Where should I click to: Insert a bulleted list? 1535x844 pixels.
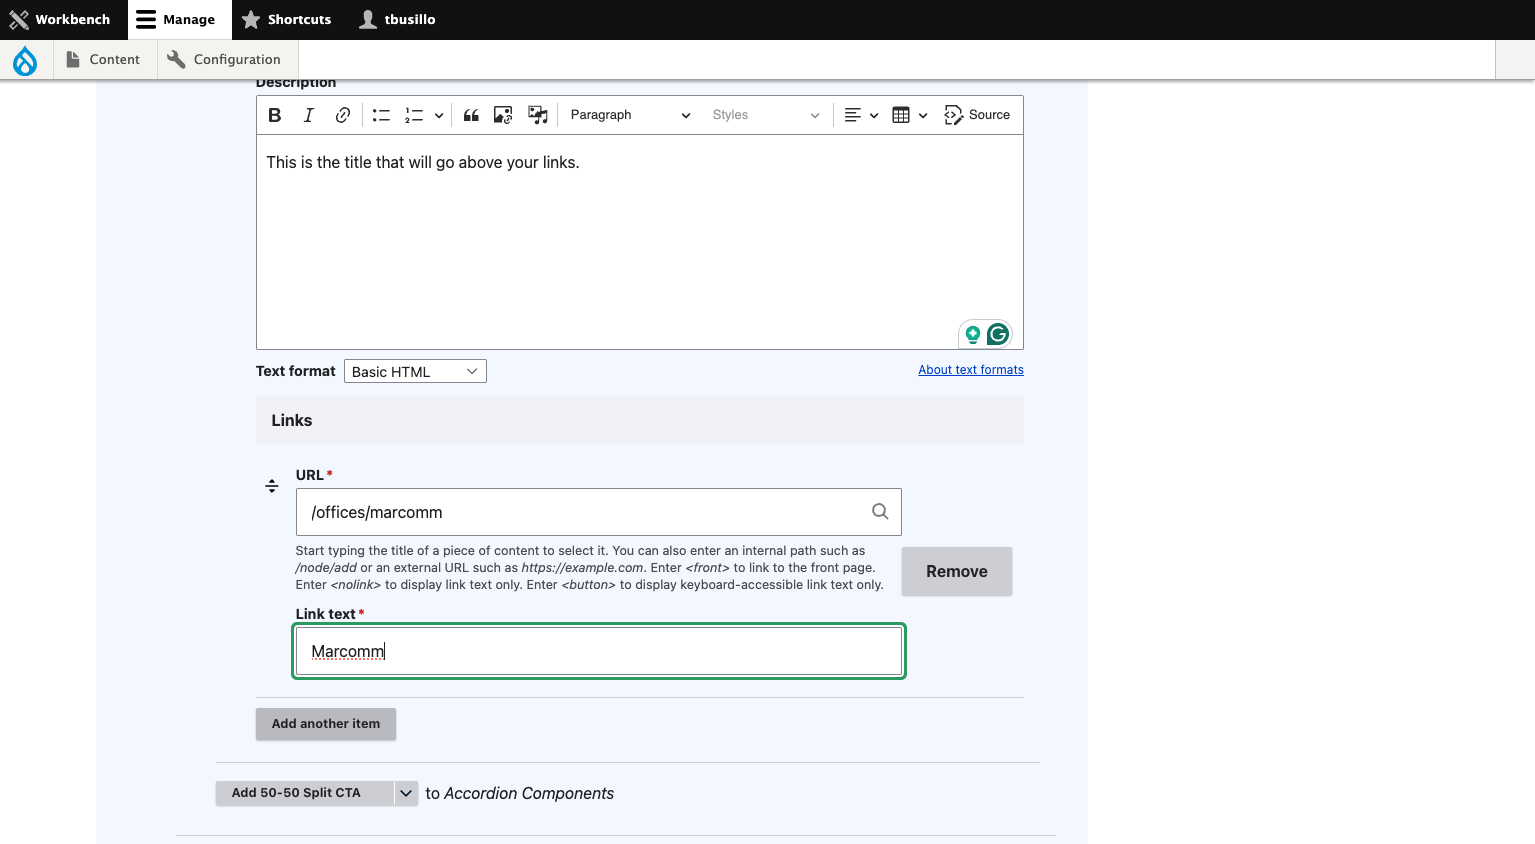[x=381, y=115]
